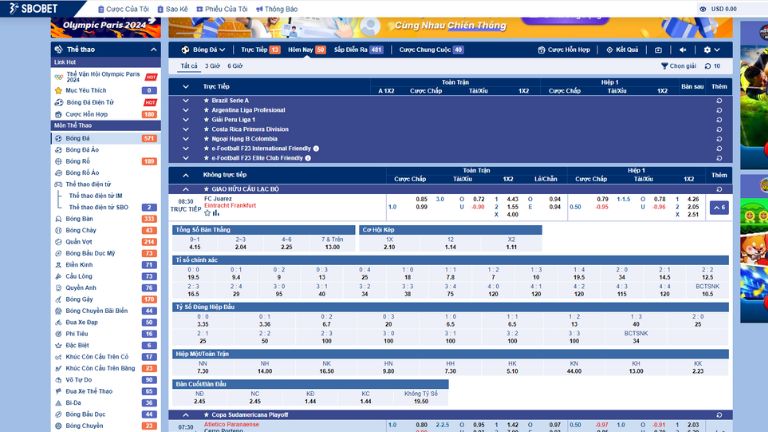Select the 6 Giờ time filter

click(235, 66)
